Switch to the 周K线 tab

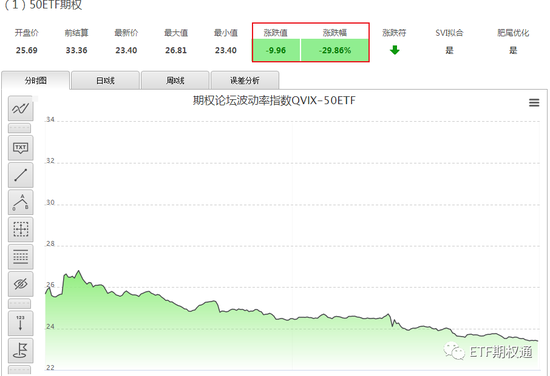(175, 81)
